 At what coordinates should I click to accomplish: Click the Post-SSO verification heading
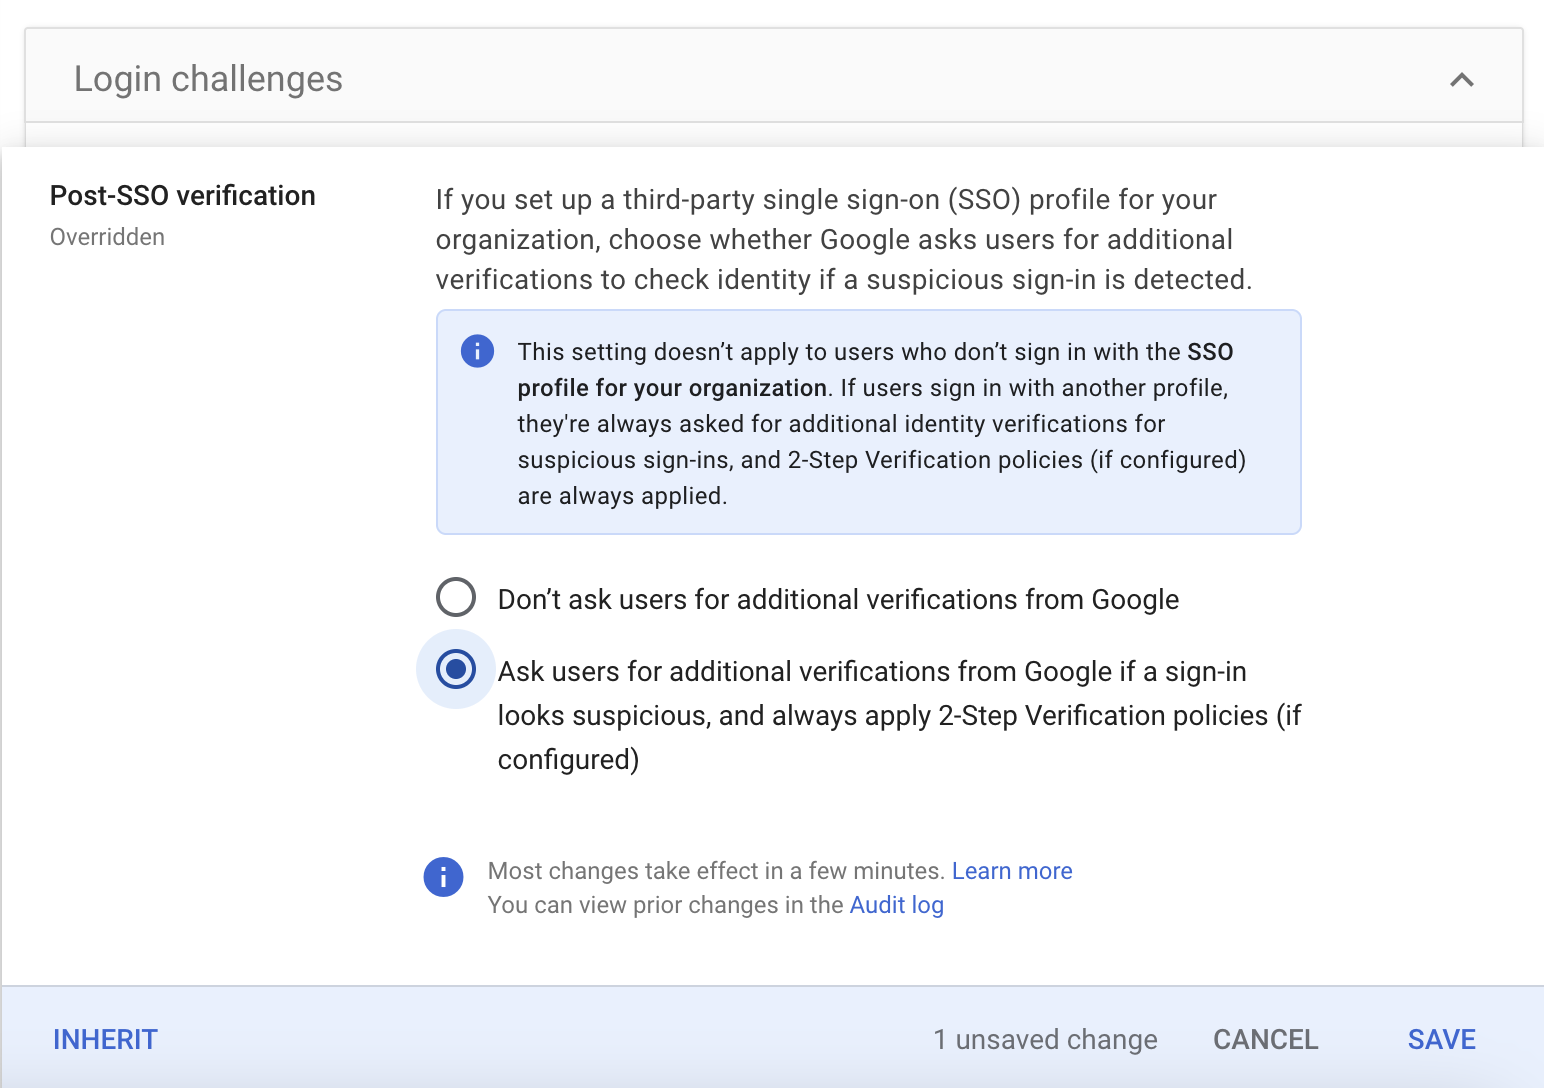pos(183,196)
